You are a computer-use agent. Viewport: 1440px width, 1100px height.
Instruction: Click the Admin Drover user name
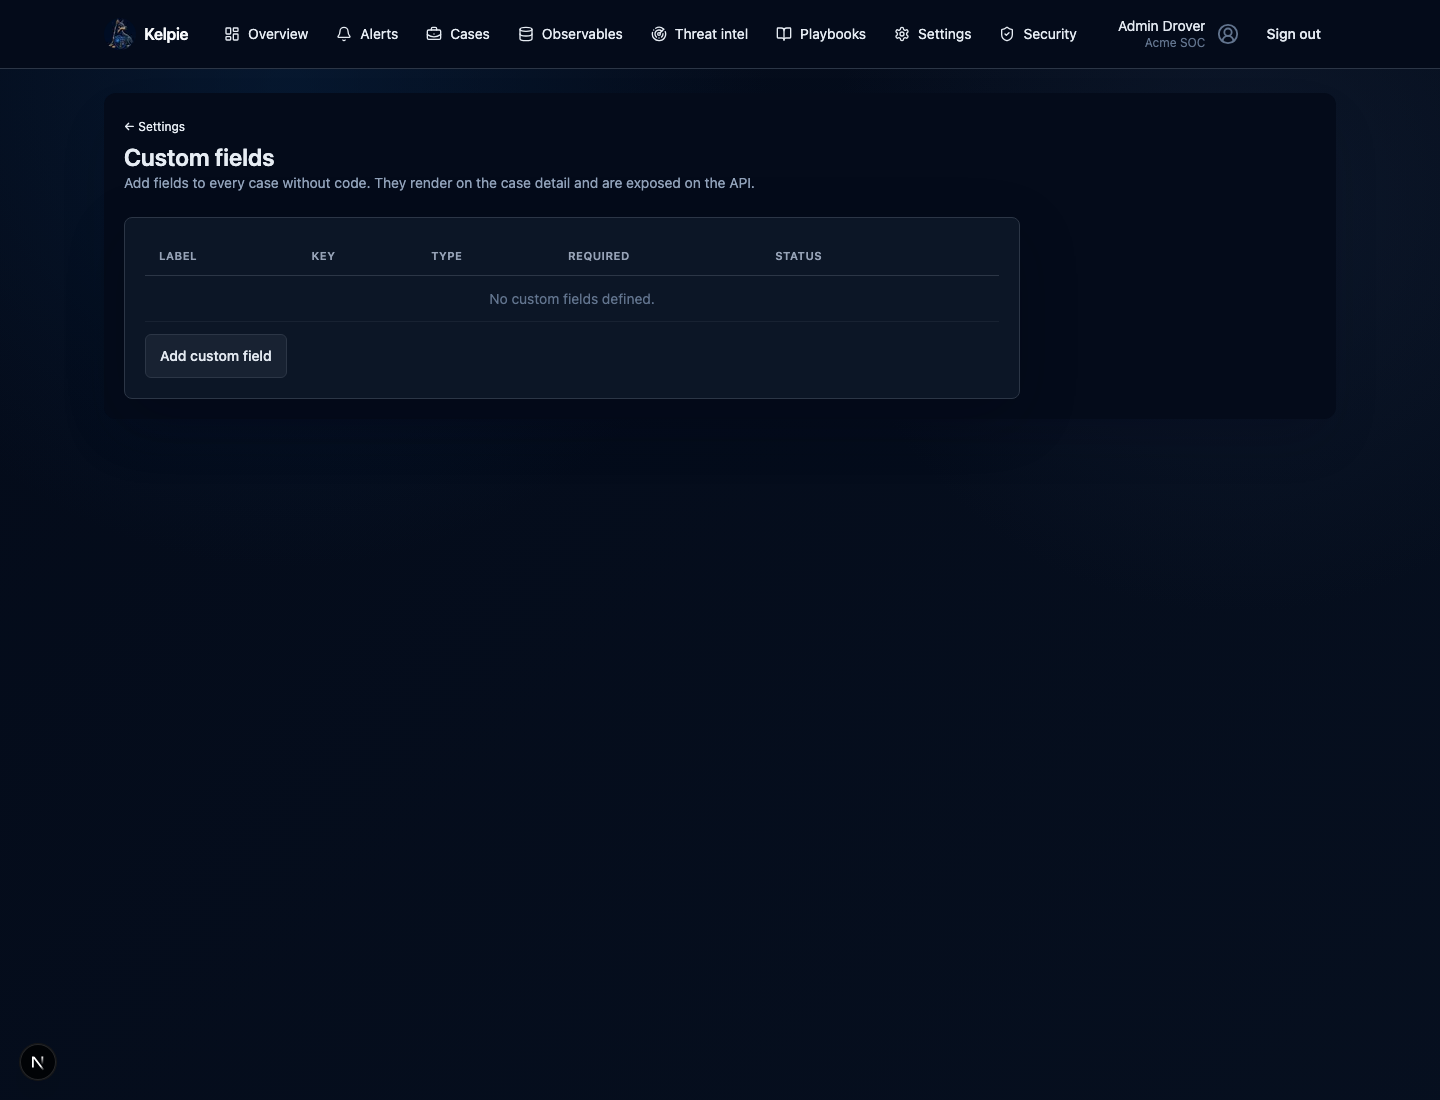1161,26
